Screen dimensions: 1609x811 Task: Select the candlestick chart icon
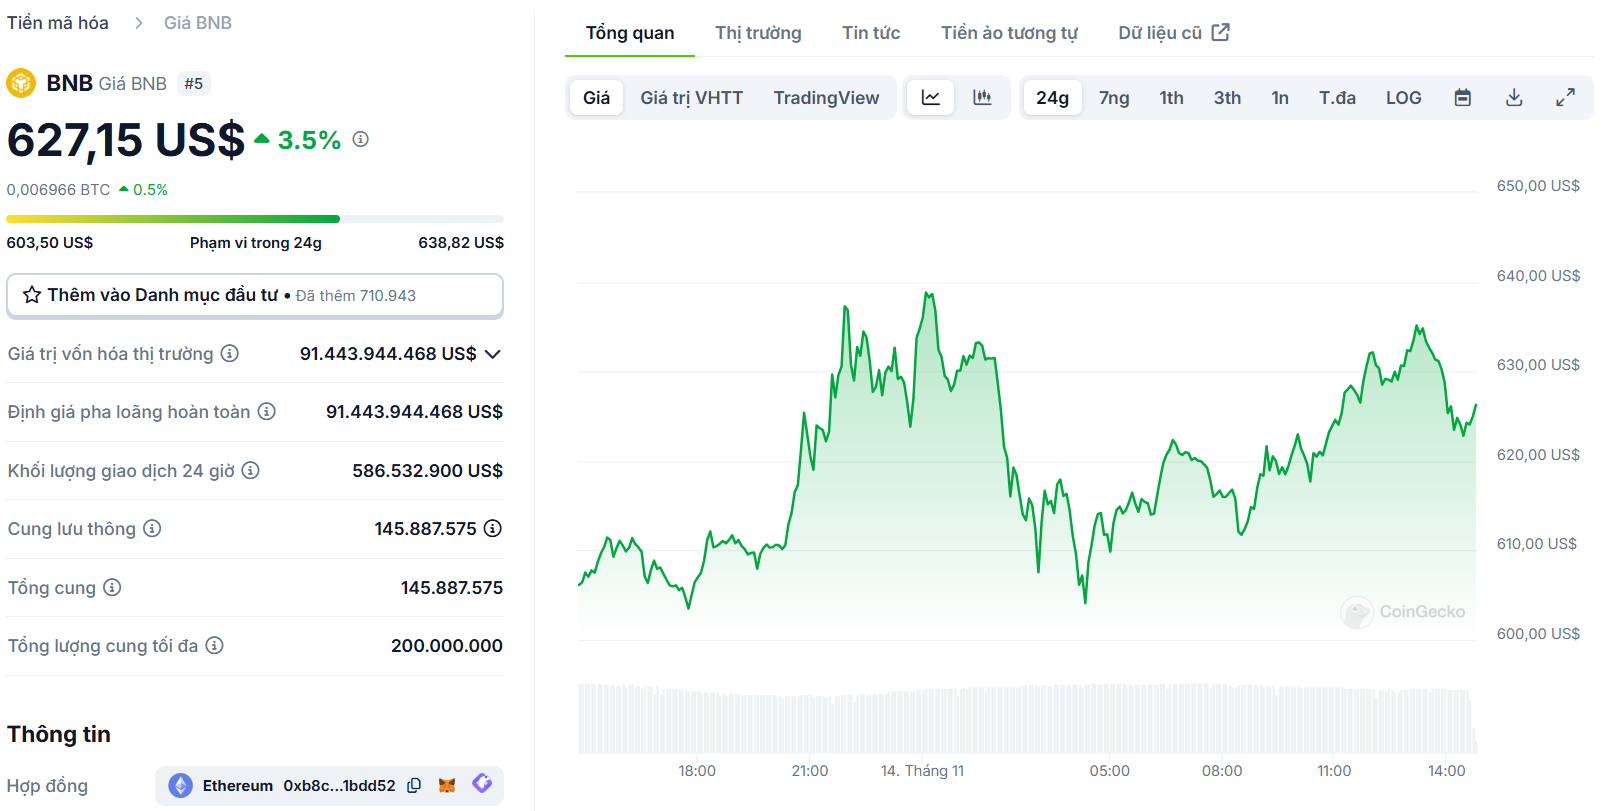click(x=982, y=98)
